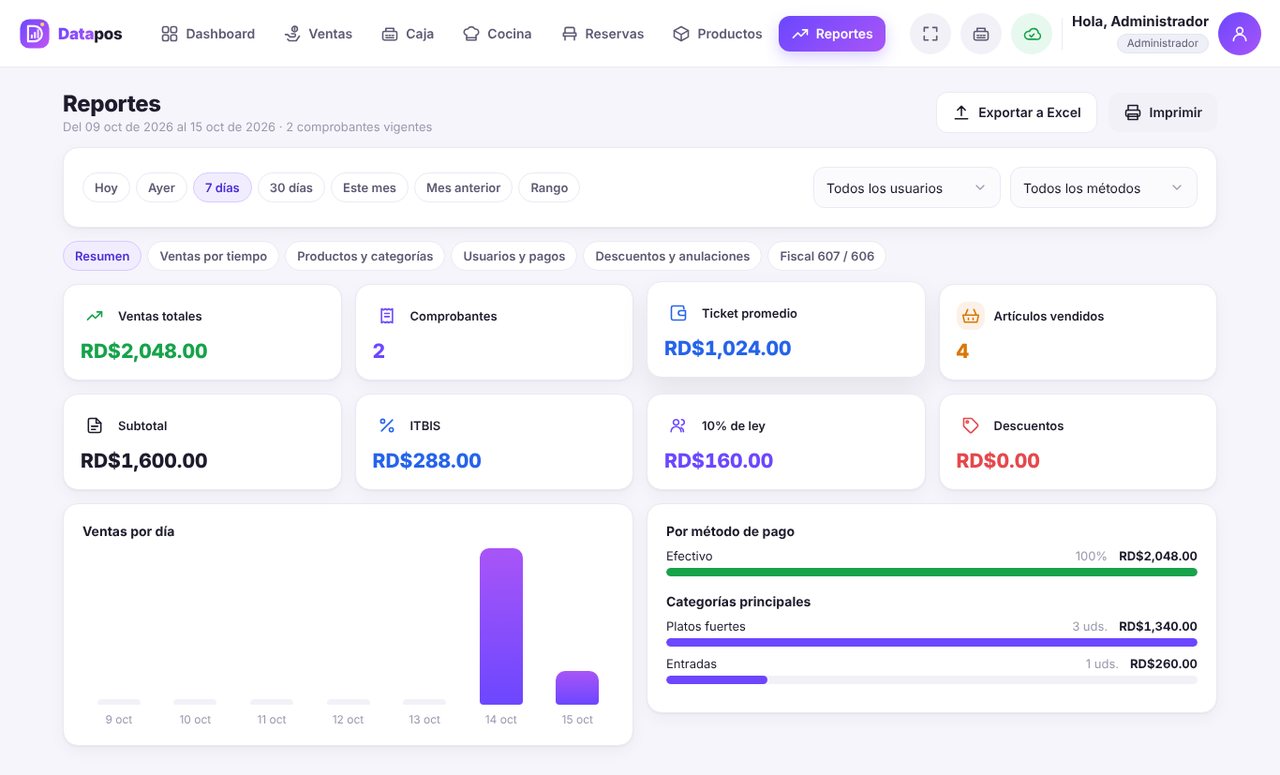Click the Ventas por día heading

(128, 532)
